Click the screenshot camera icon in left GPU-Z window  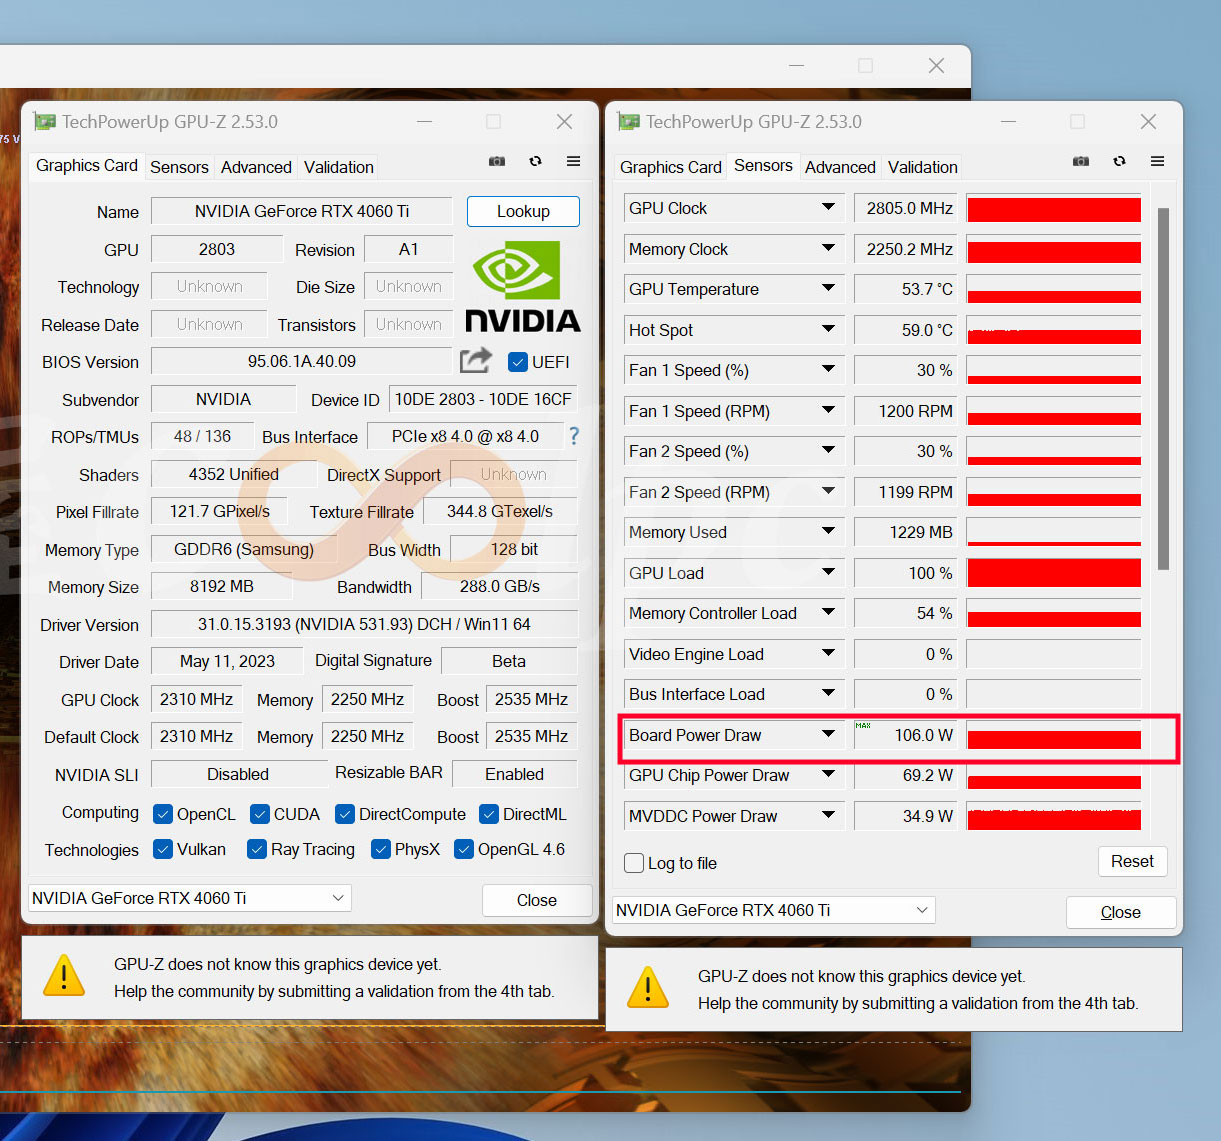pyautogui.click(x=496, y=161)
